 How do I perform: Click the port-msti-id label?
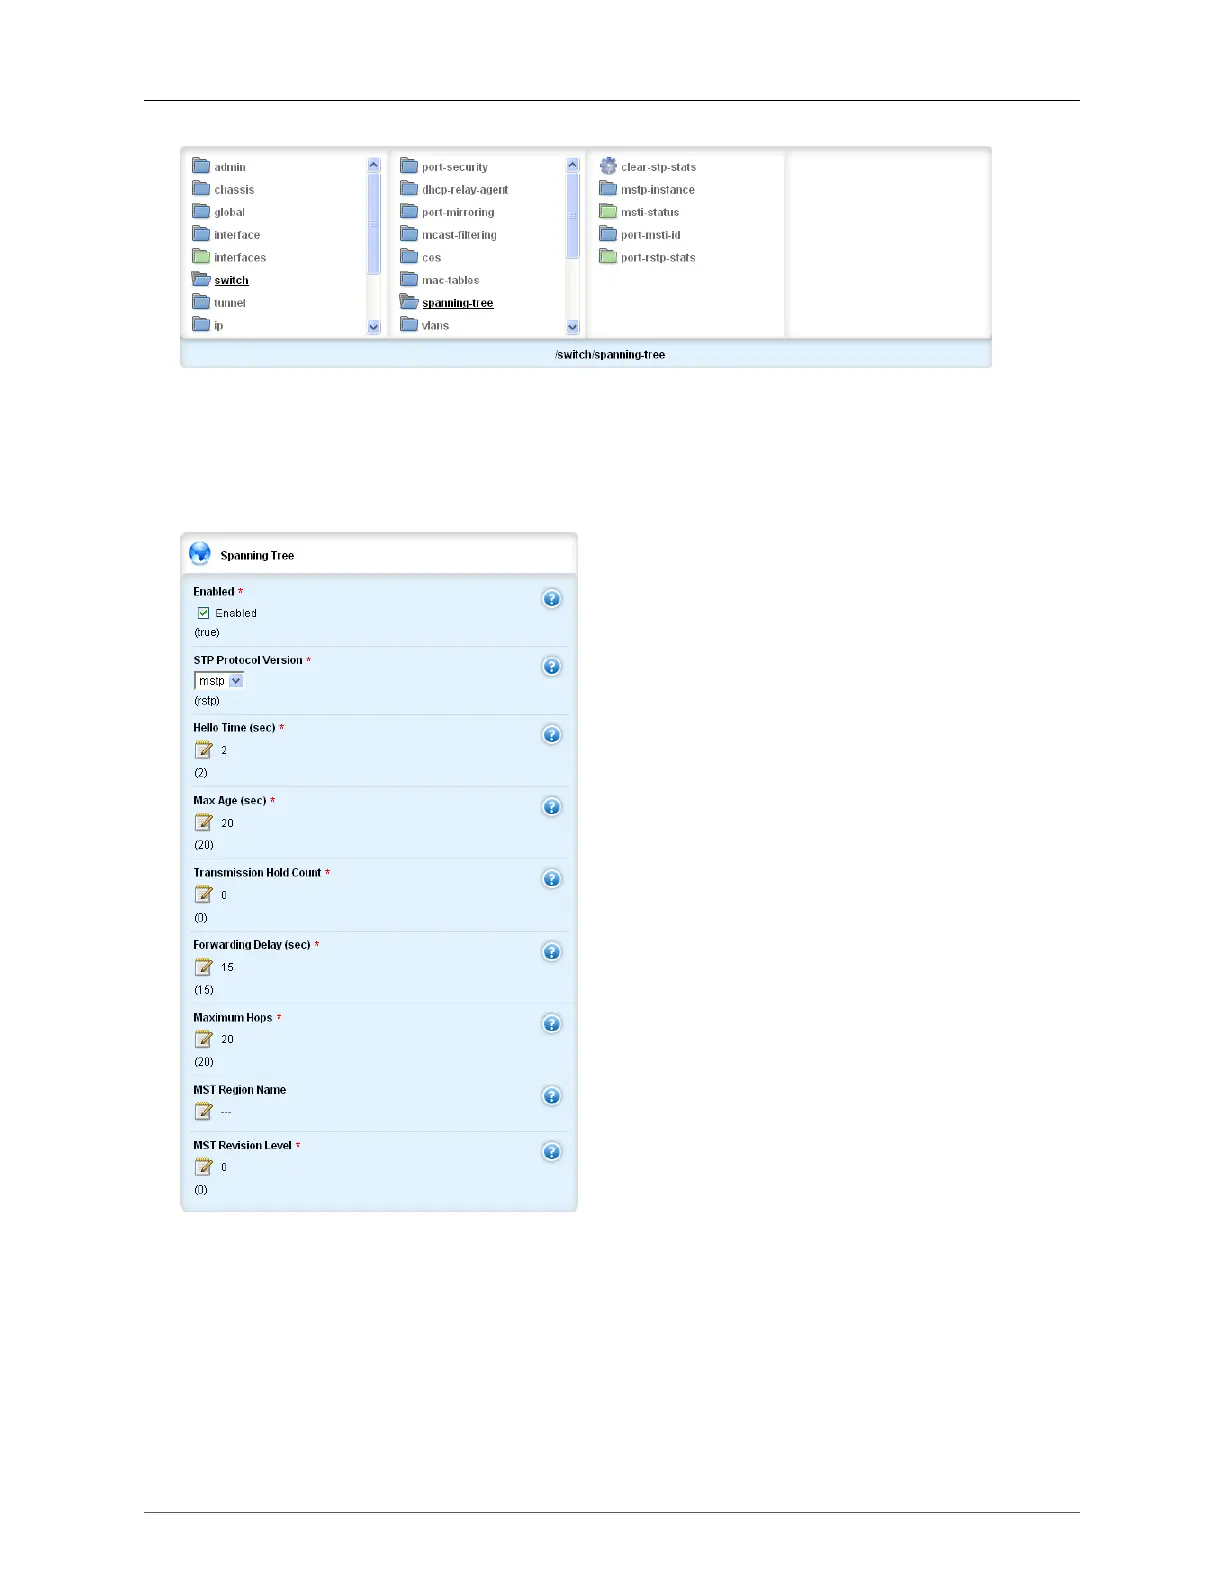[651, 235]
